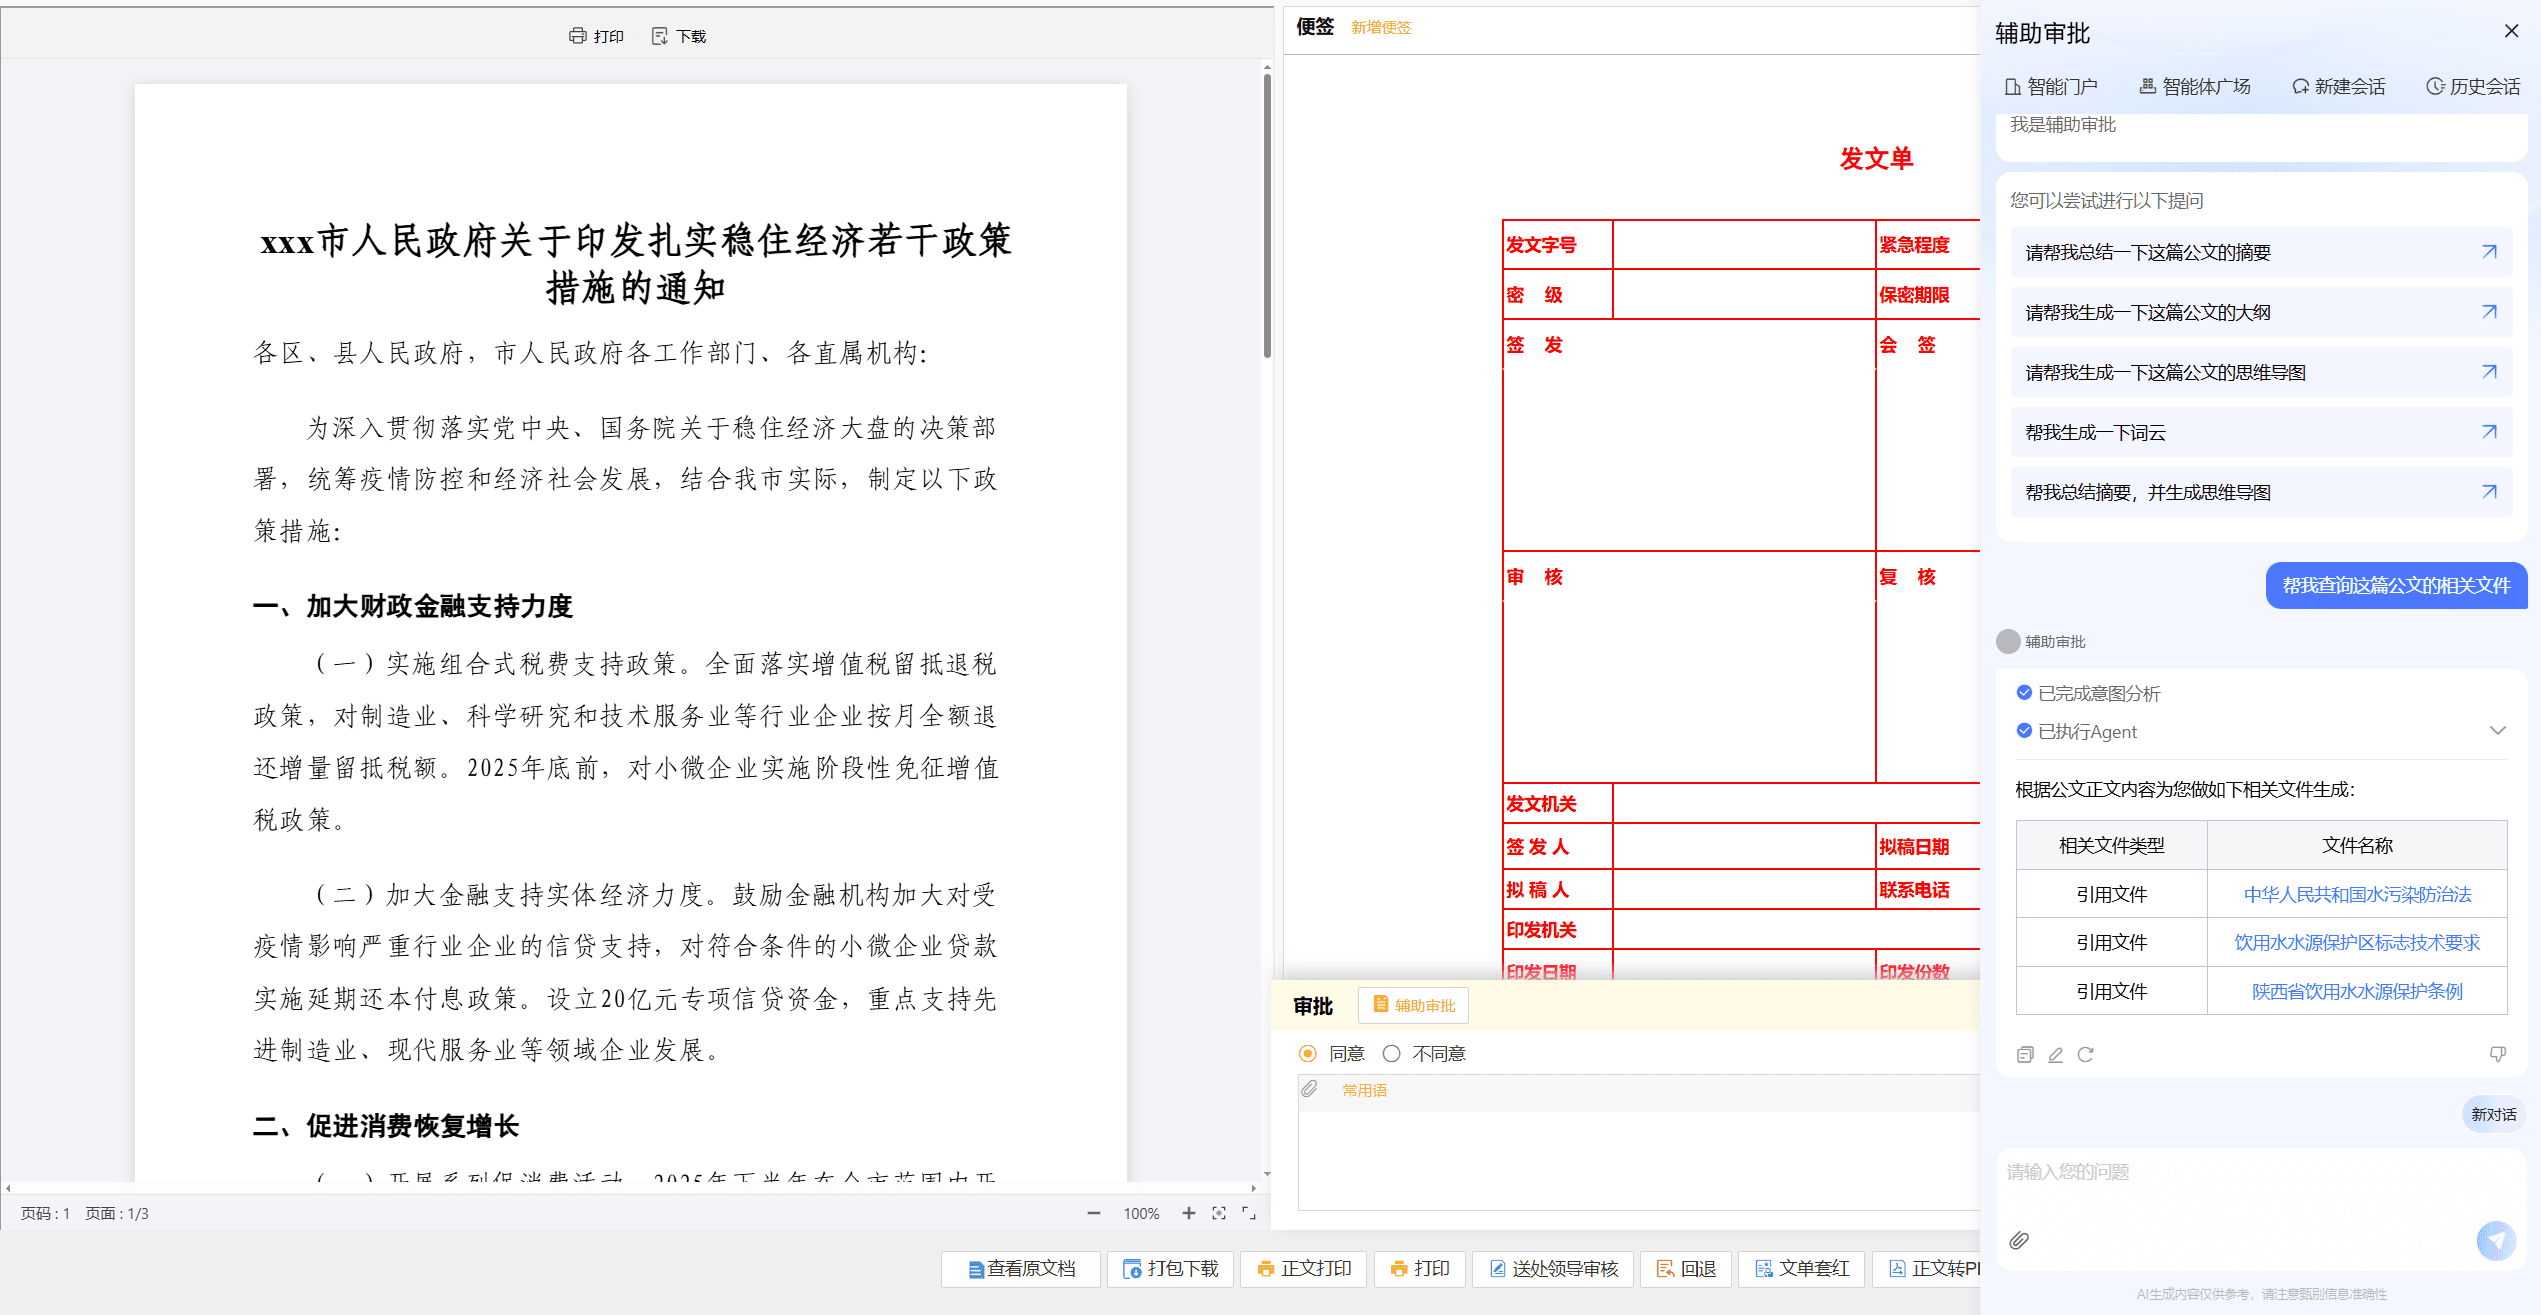Click the 帮我查询这篇公文的相关文件 message bubble
The image size is (2541, 1315).
click(x=2396, y=585)
